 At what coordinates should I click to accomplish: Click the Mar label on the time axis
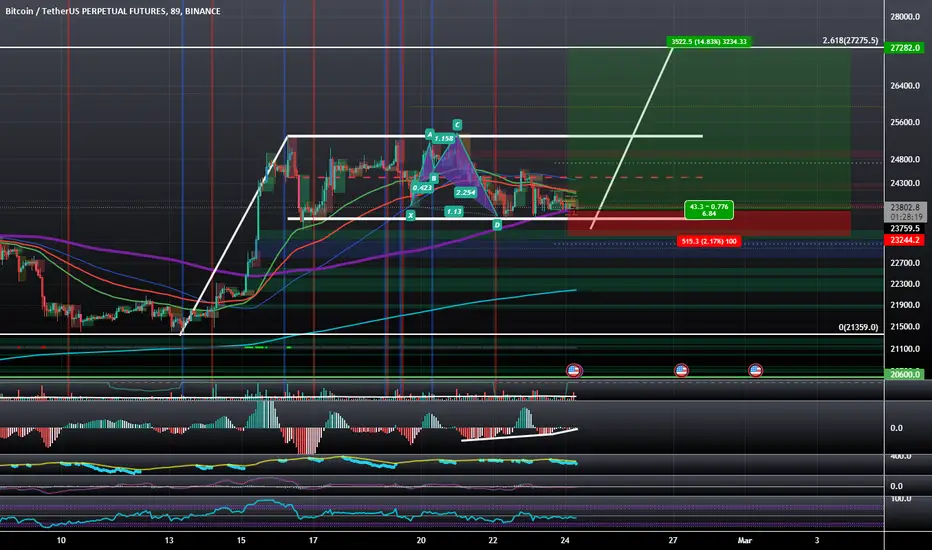[745, 540]
